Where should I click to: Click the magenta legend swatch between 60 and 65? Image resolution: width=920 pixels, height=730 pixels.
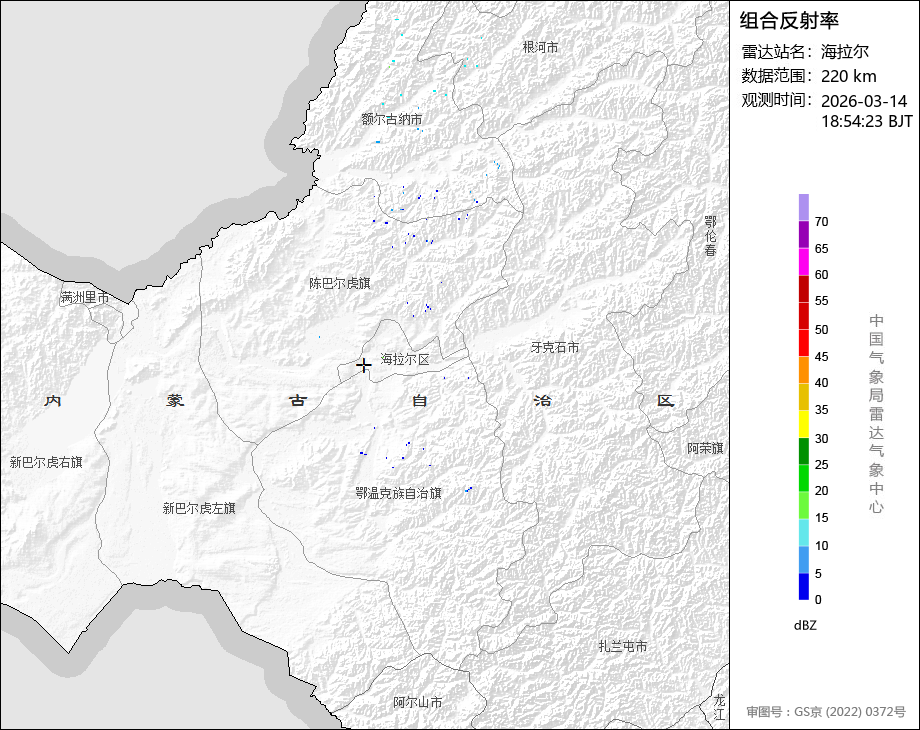(804, 262)
